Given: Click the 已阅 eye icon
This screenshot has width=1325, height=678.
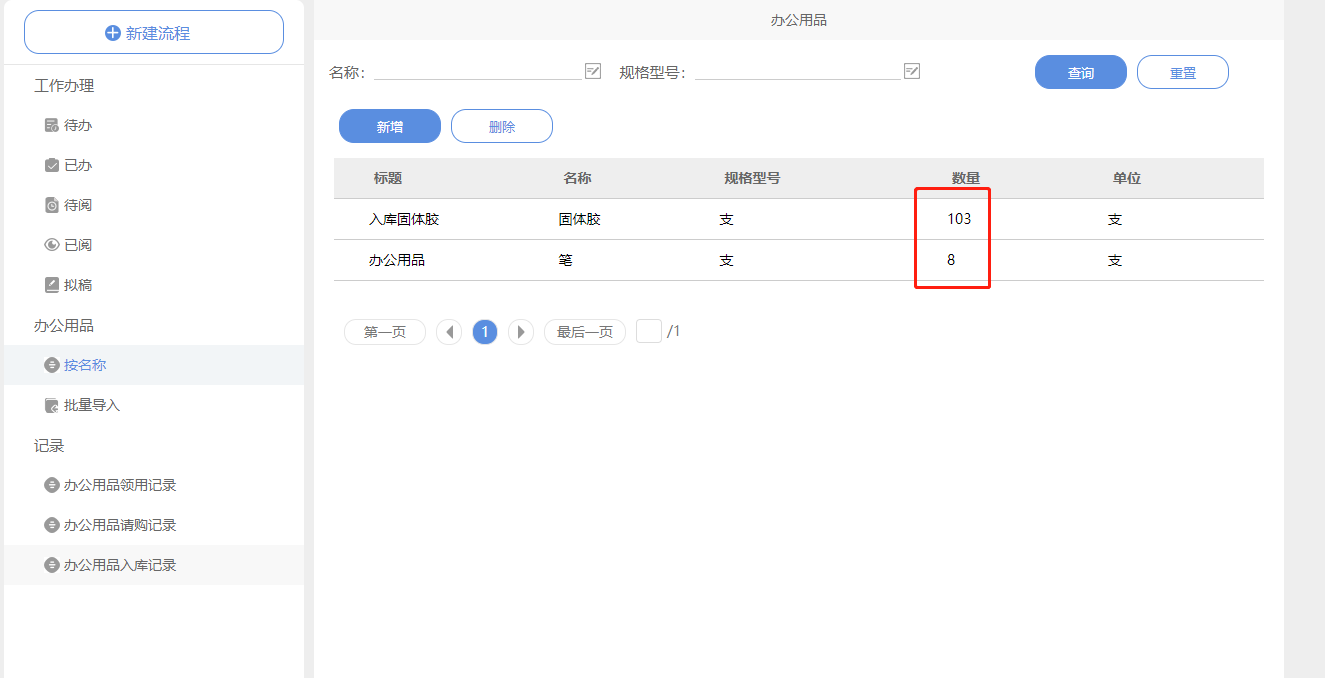Looking at the screenshot, I should (x=52, y=245).
